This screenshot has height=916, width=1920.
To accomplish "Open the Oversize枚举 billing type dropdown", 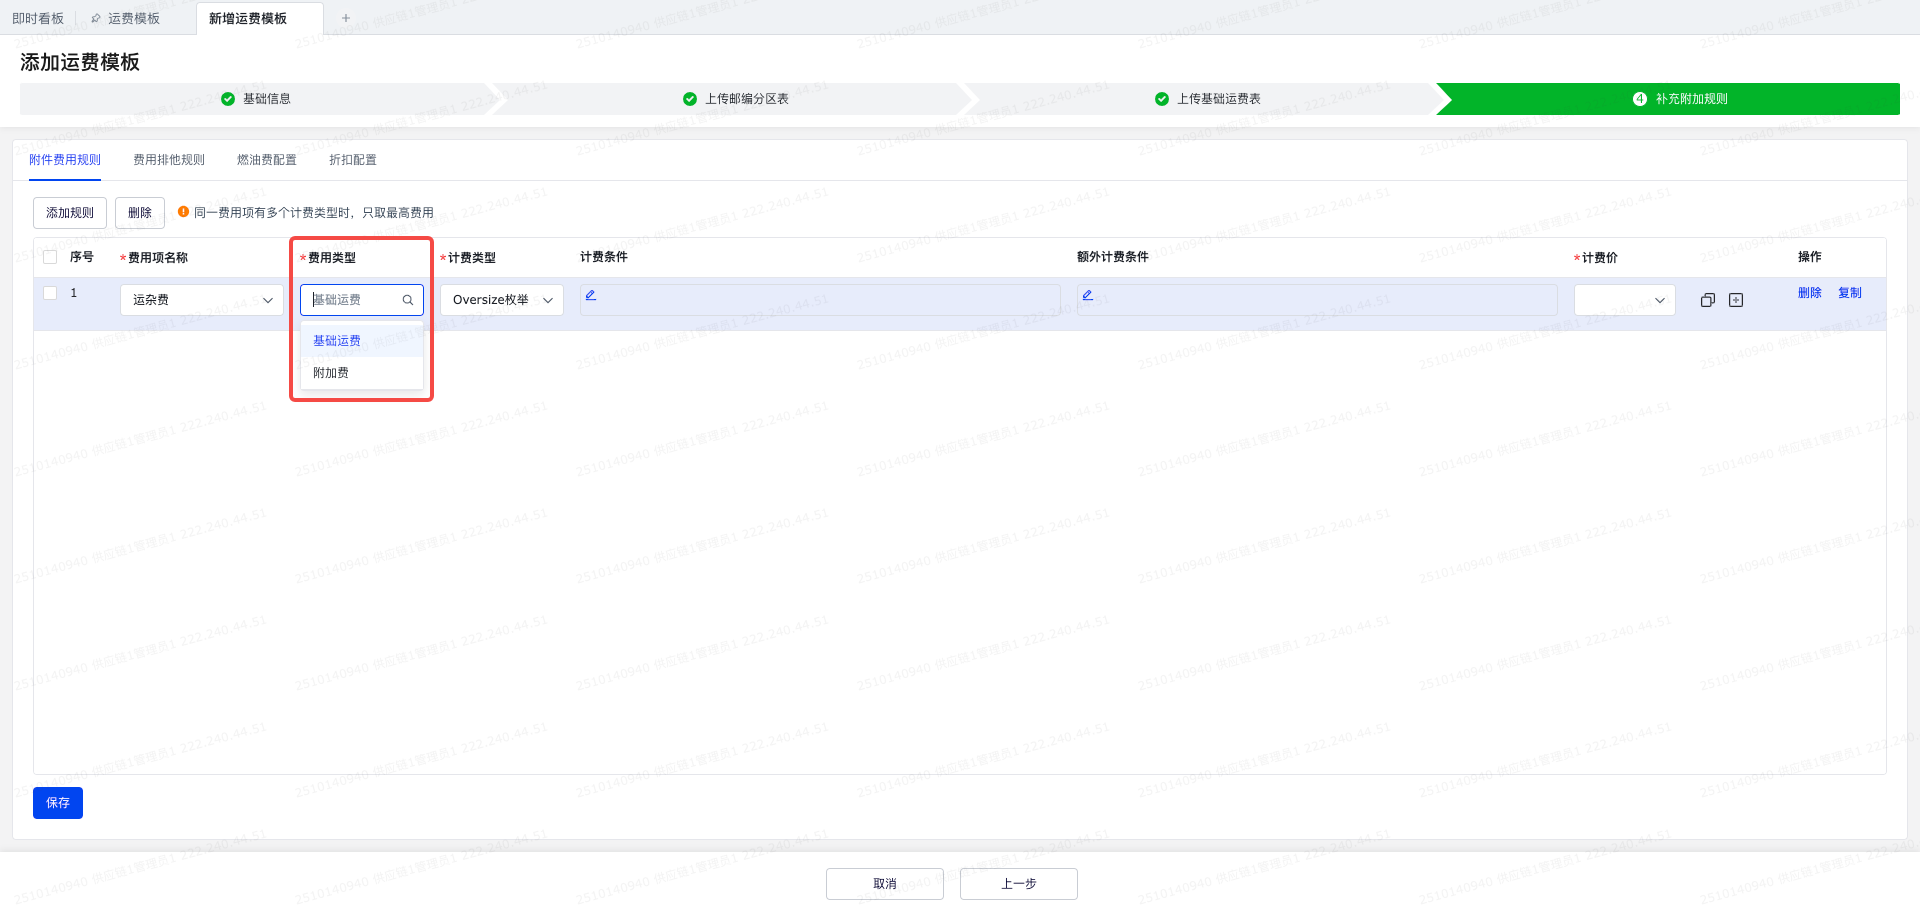I will point(502,300).
